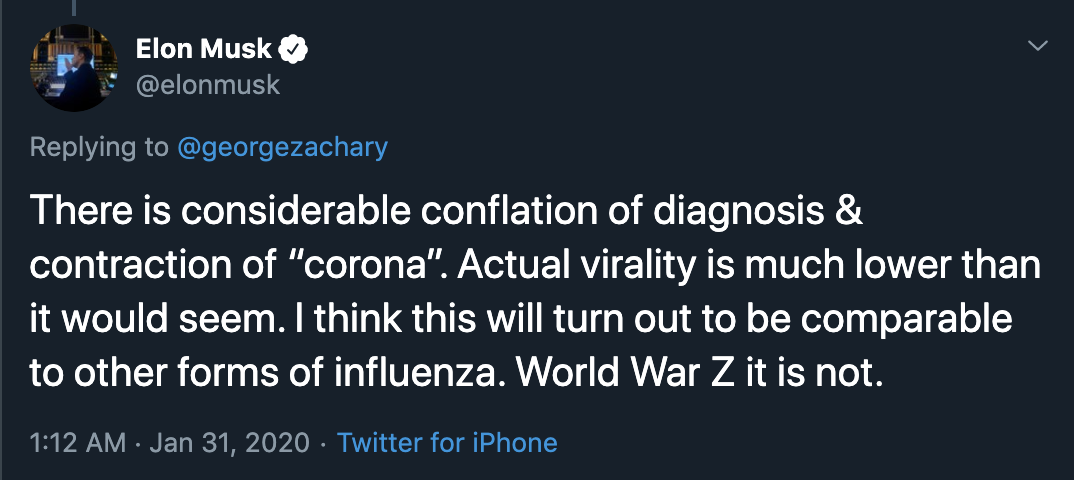Screen dimensions: 1074x480
Task: Click the blue verified badge icon
Action: click(x=294, y=47)
